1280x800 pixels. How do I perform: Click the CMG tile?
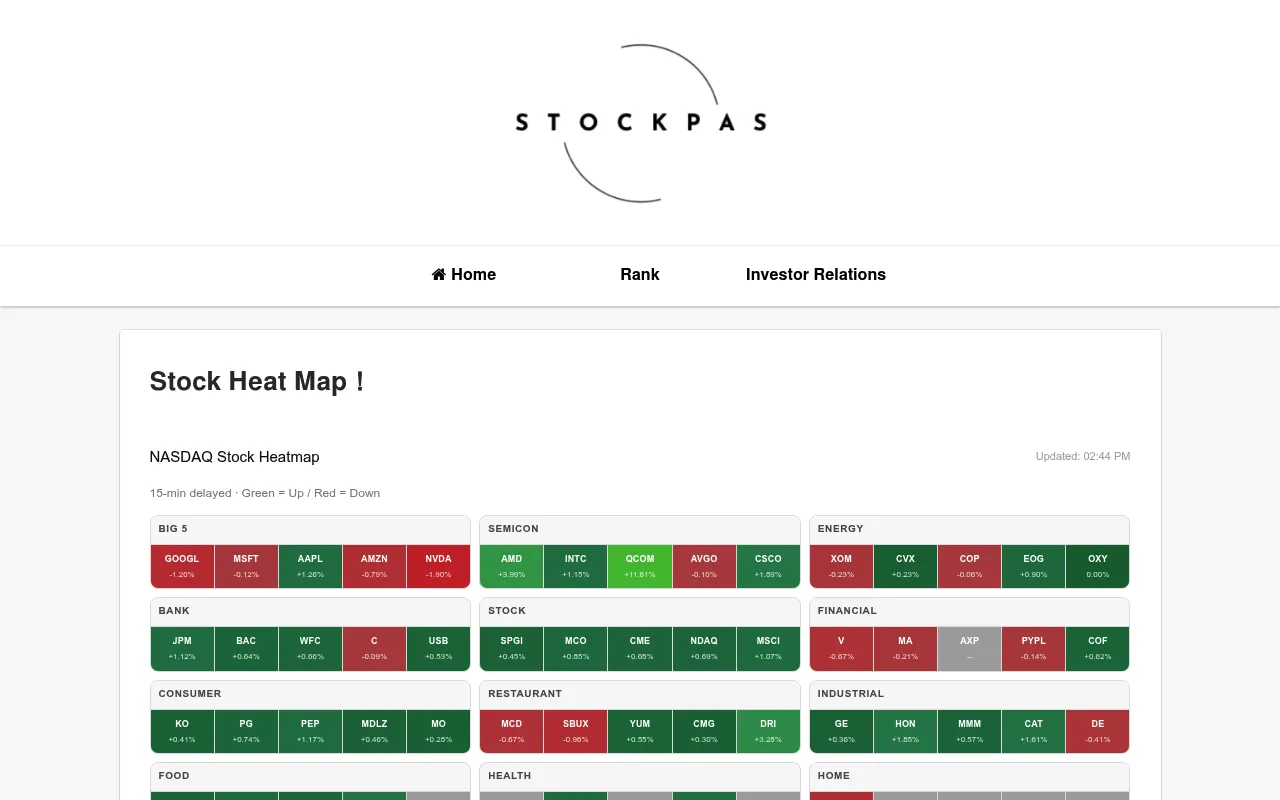(704, 731)
